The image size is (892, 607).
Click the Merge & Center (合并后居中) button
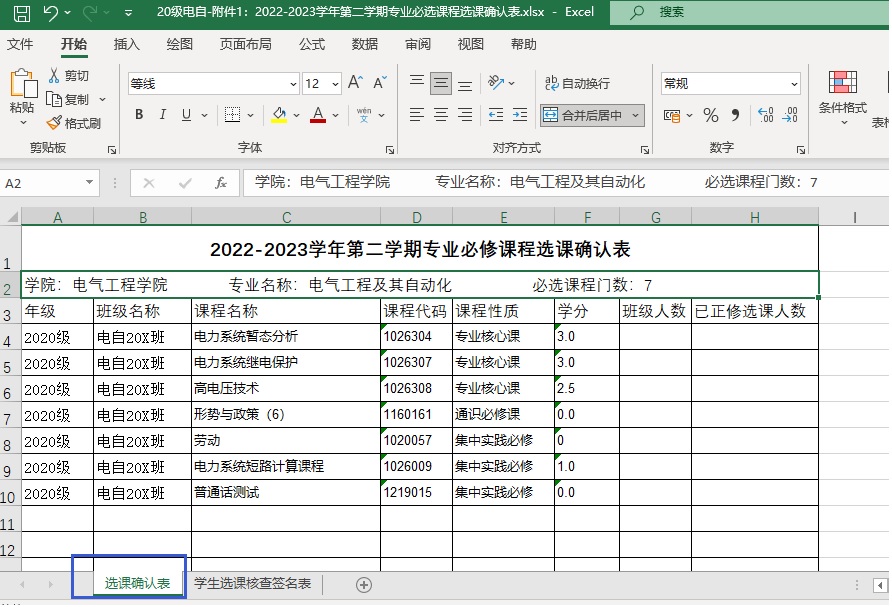coord(585,116)
